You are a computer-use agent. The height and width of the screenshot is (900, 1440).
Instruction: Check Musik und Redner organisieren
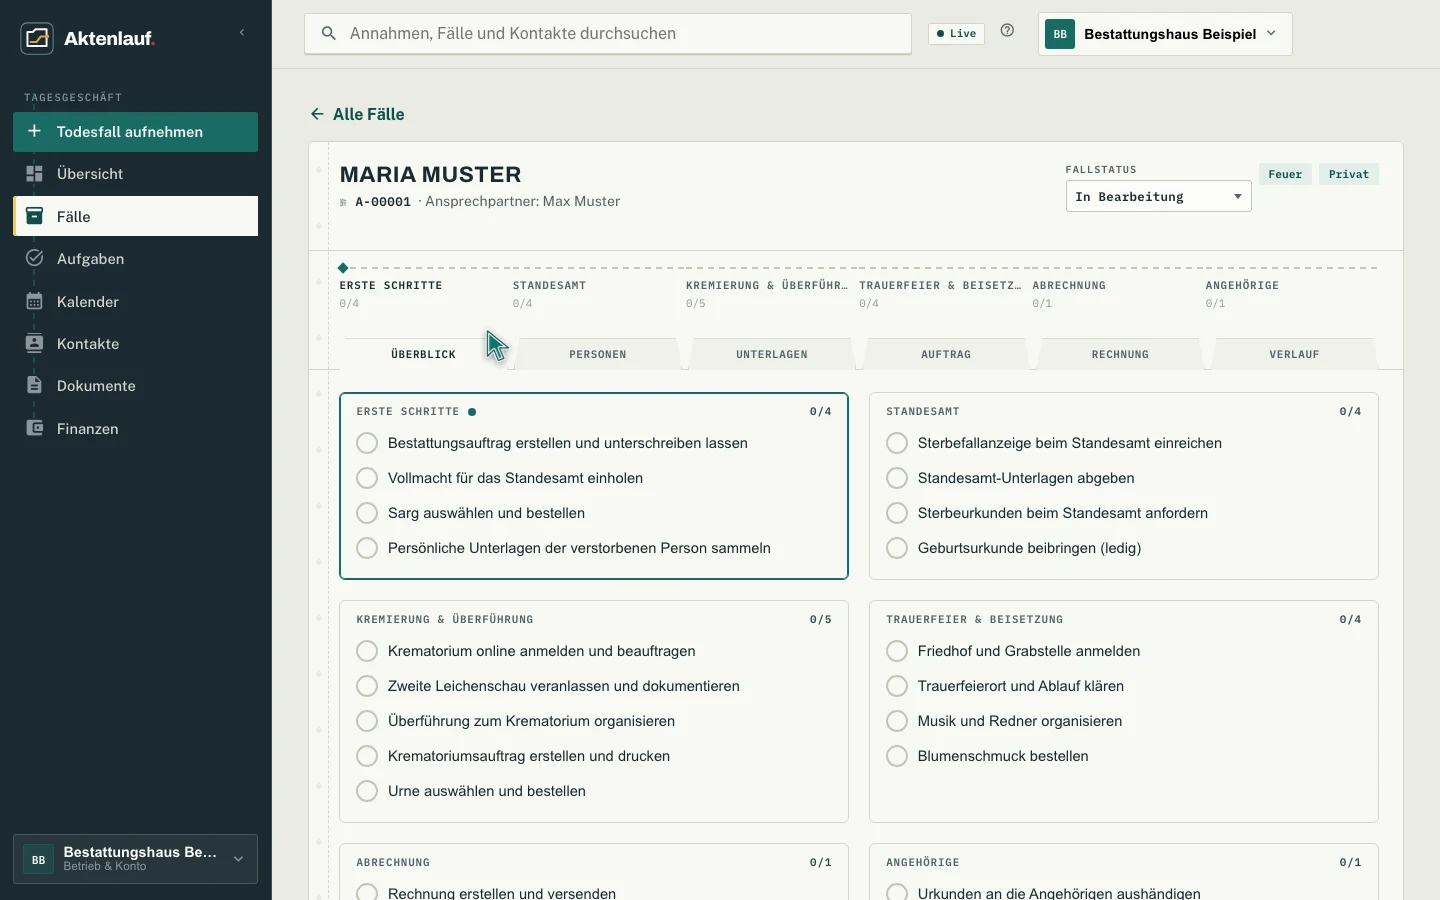point(897,721)
